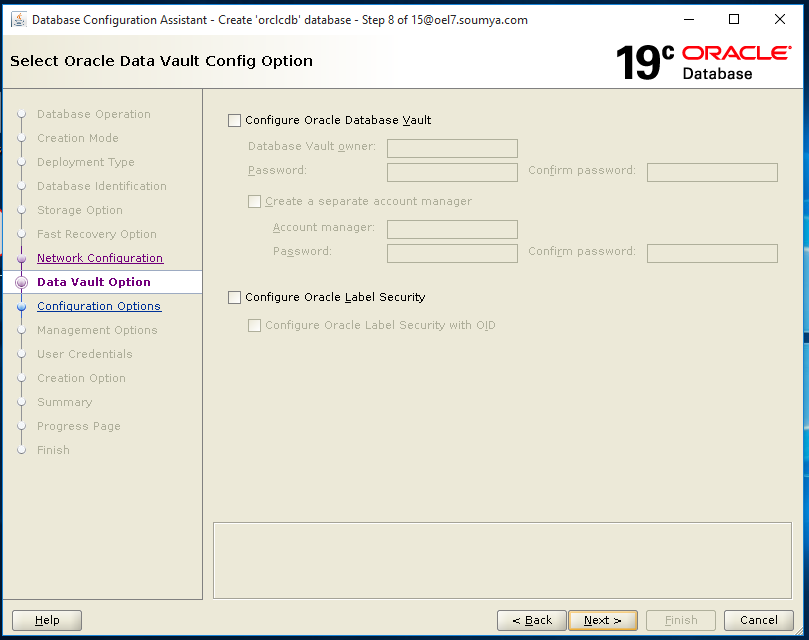Viewport: 809px width, 640px height.
Task: Click the Network Configuration step bullet
Action: [22, 258]
